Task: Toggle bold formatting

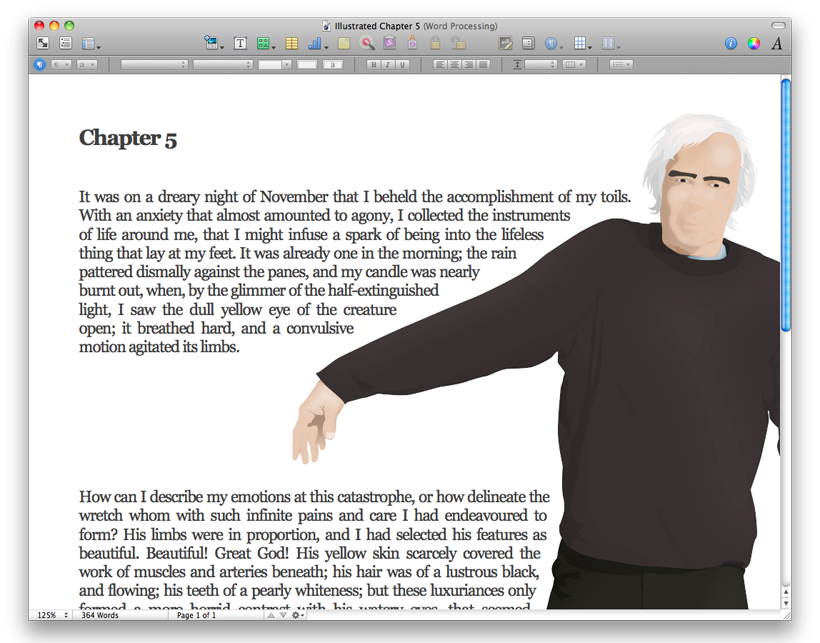Action: point(373,64)
